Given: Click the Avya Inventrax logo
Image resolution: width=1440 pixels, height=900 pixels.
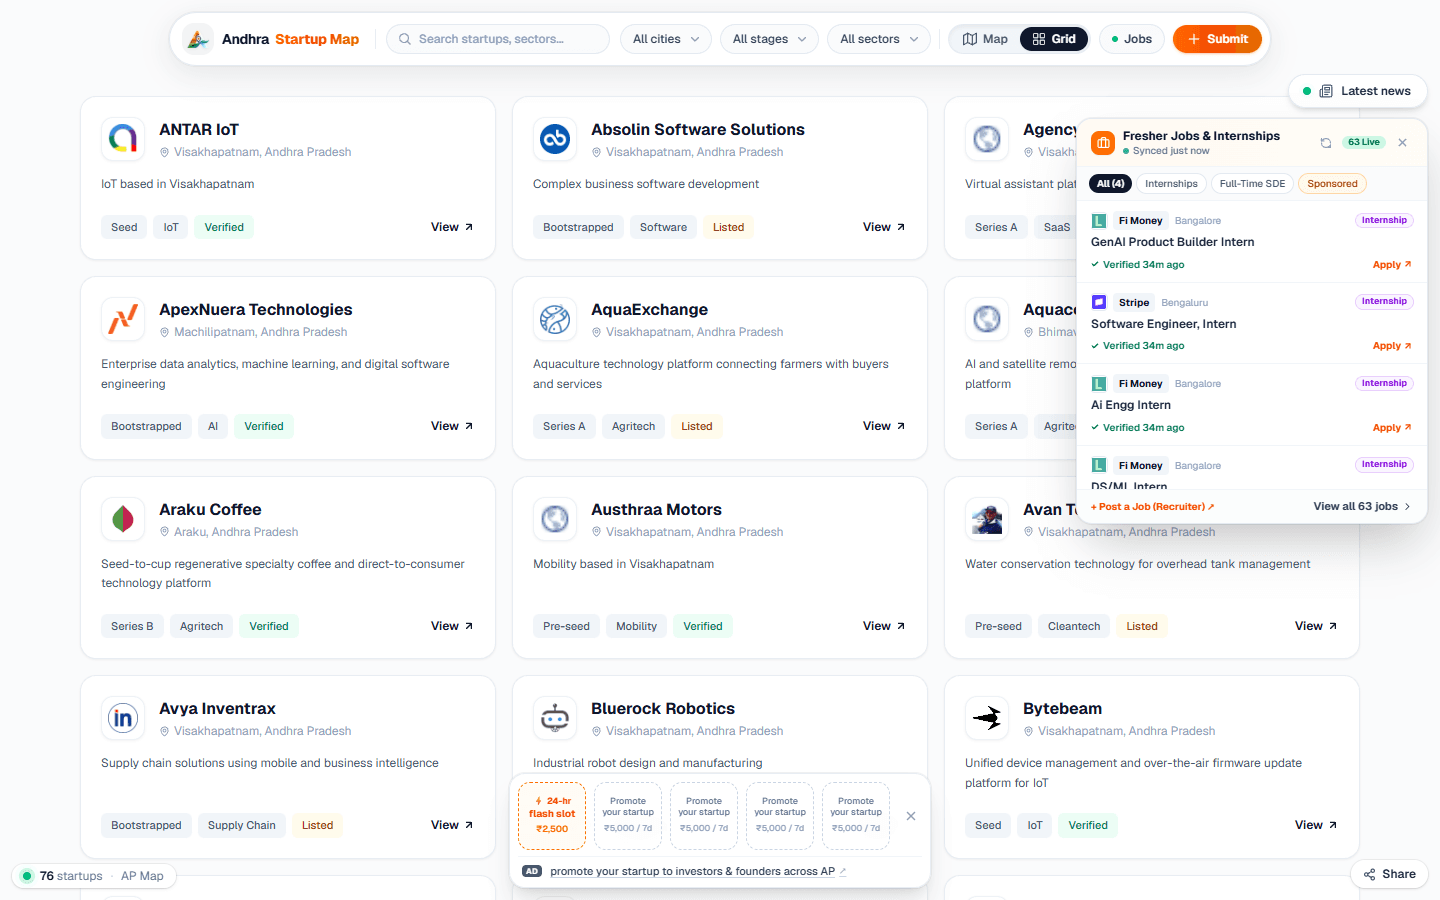Looking at the screenshot, I should (123, 718).
